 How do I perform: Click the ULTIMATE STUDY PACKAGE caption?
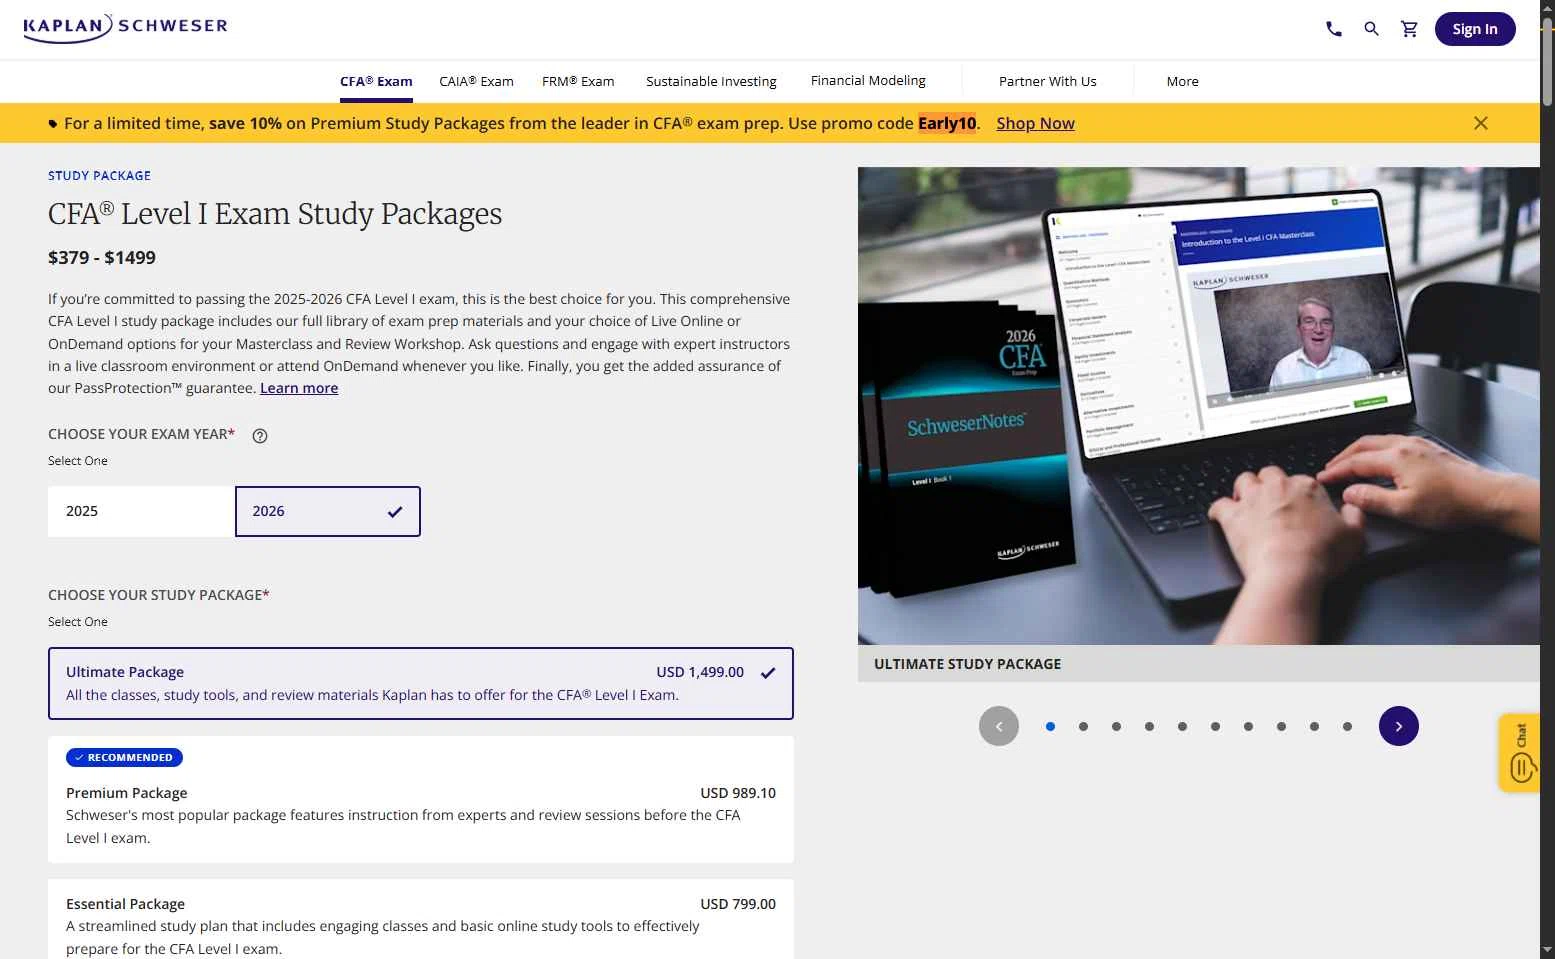point(968,664)
